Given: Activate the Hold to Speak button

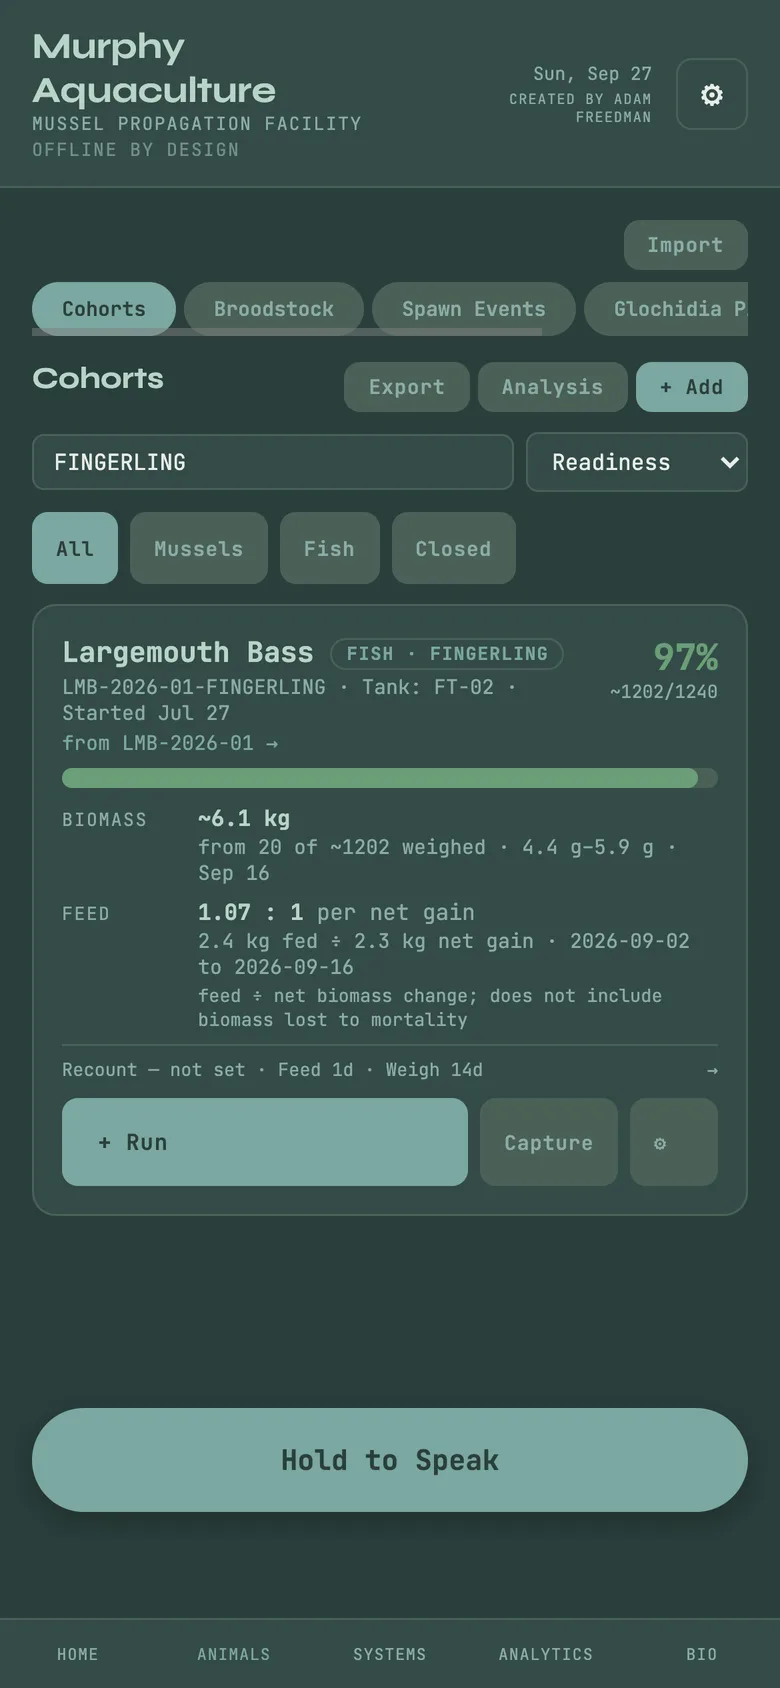Looking at the screenshot, I should [390, 1460].
